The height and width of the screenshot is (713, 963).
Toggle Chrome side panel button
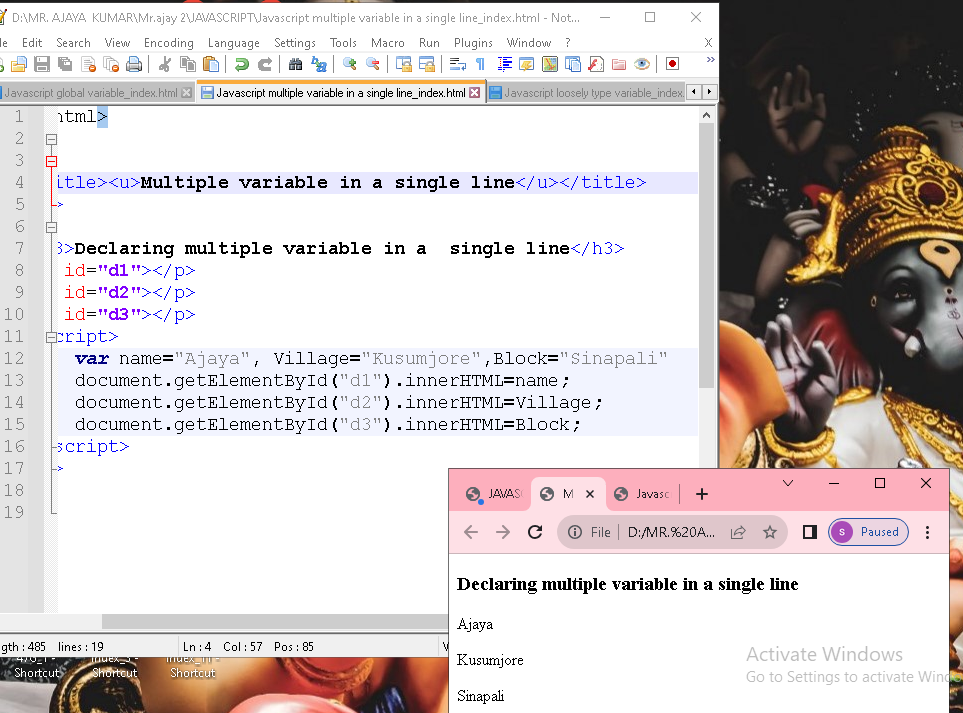[x=810, y=532]
